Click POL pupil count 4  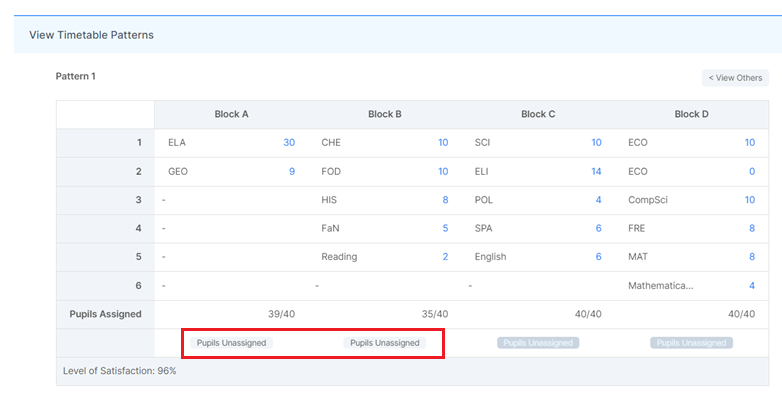598,200
